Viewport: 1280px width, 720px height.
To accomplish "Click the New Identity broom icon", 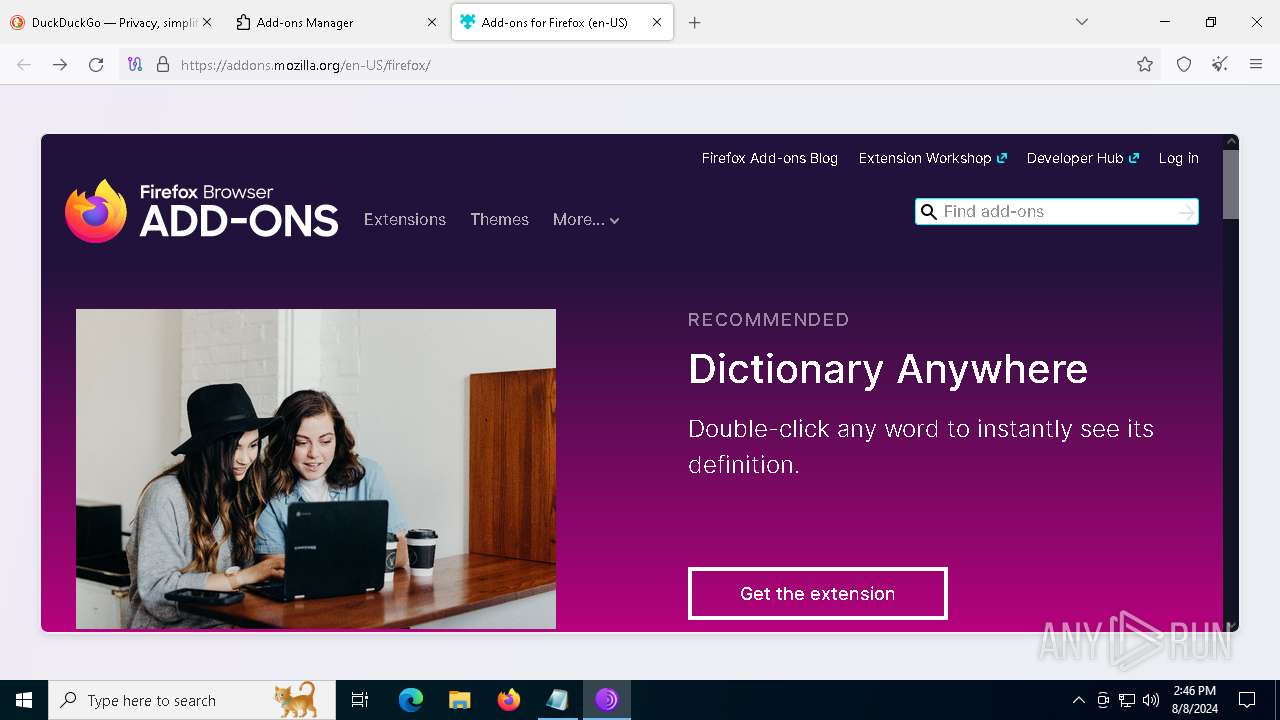I will click(x=1220, y=65).
